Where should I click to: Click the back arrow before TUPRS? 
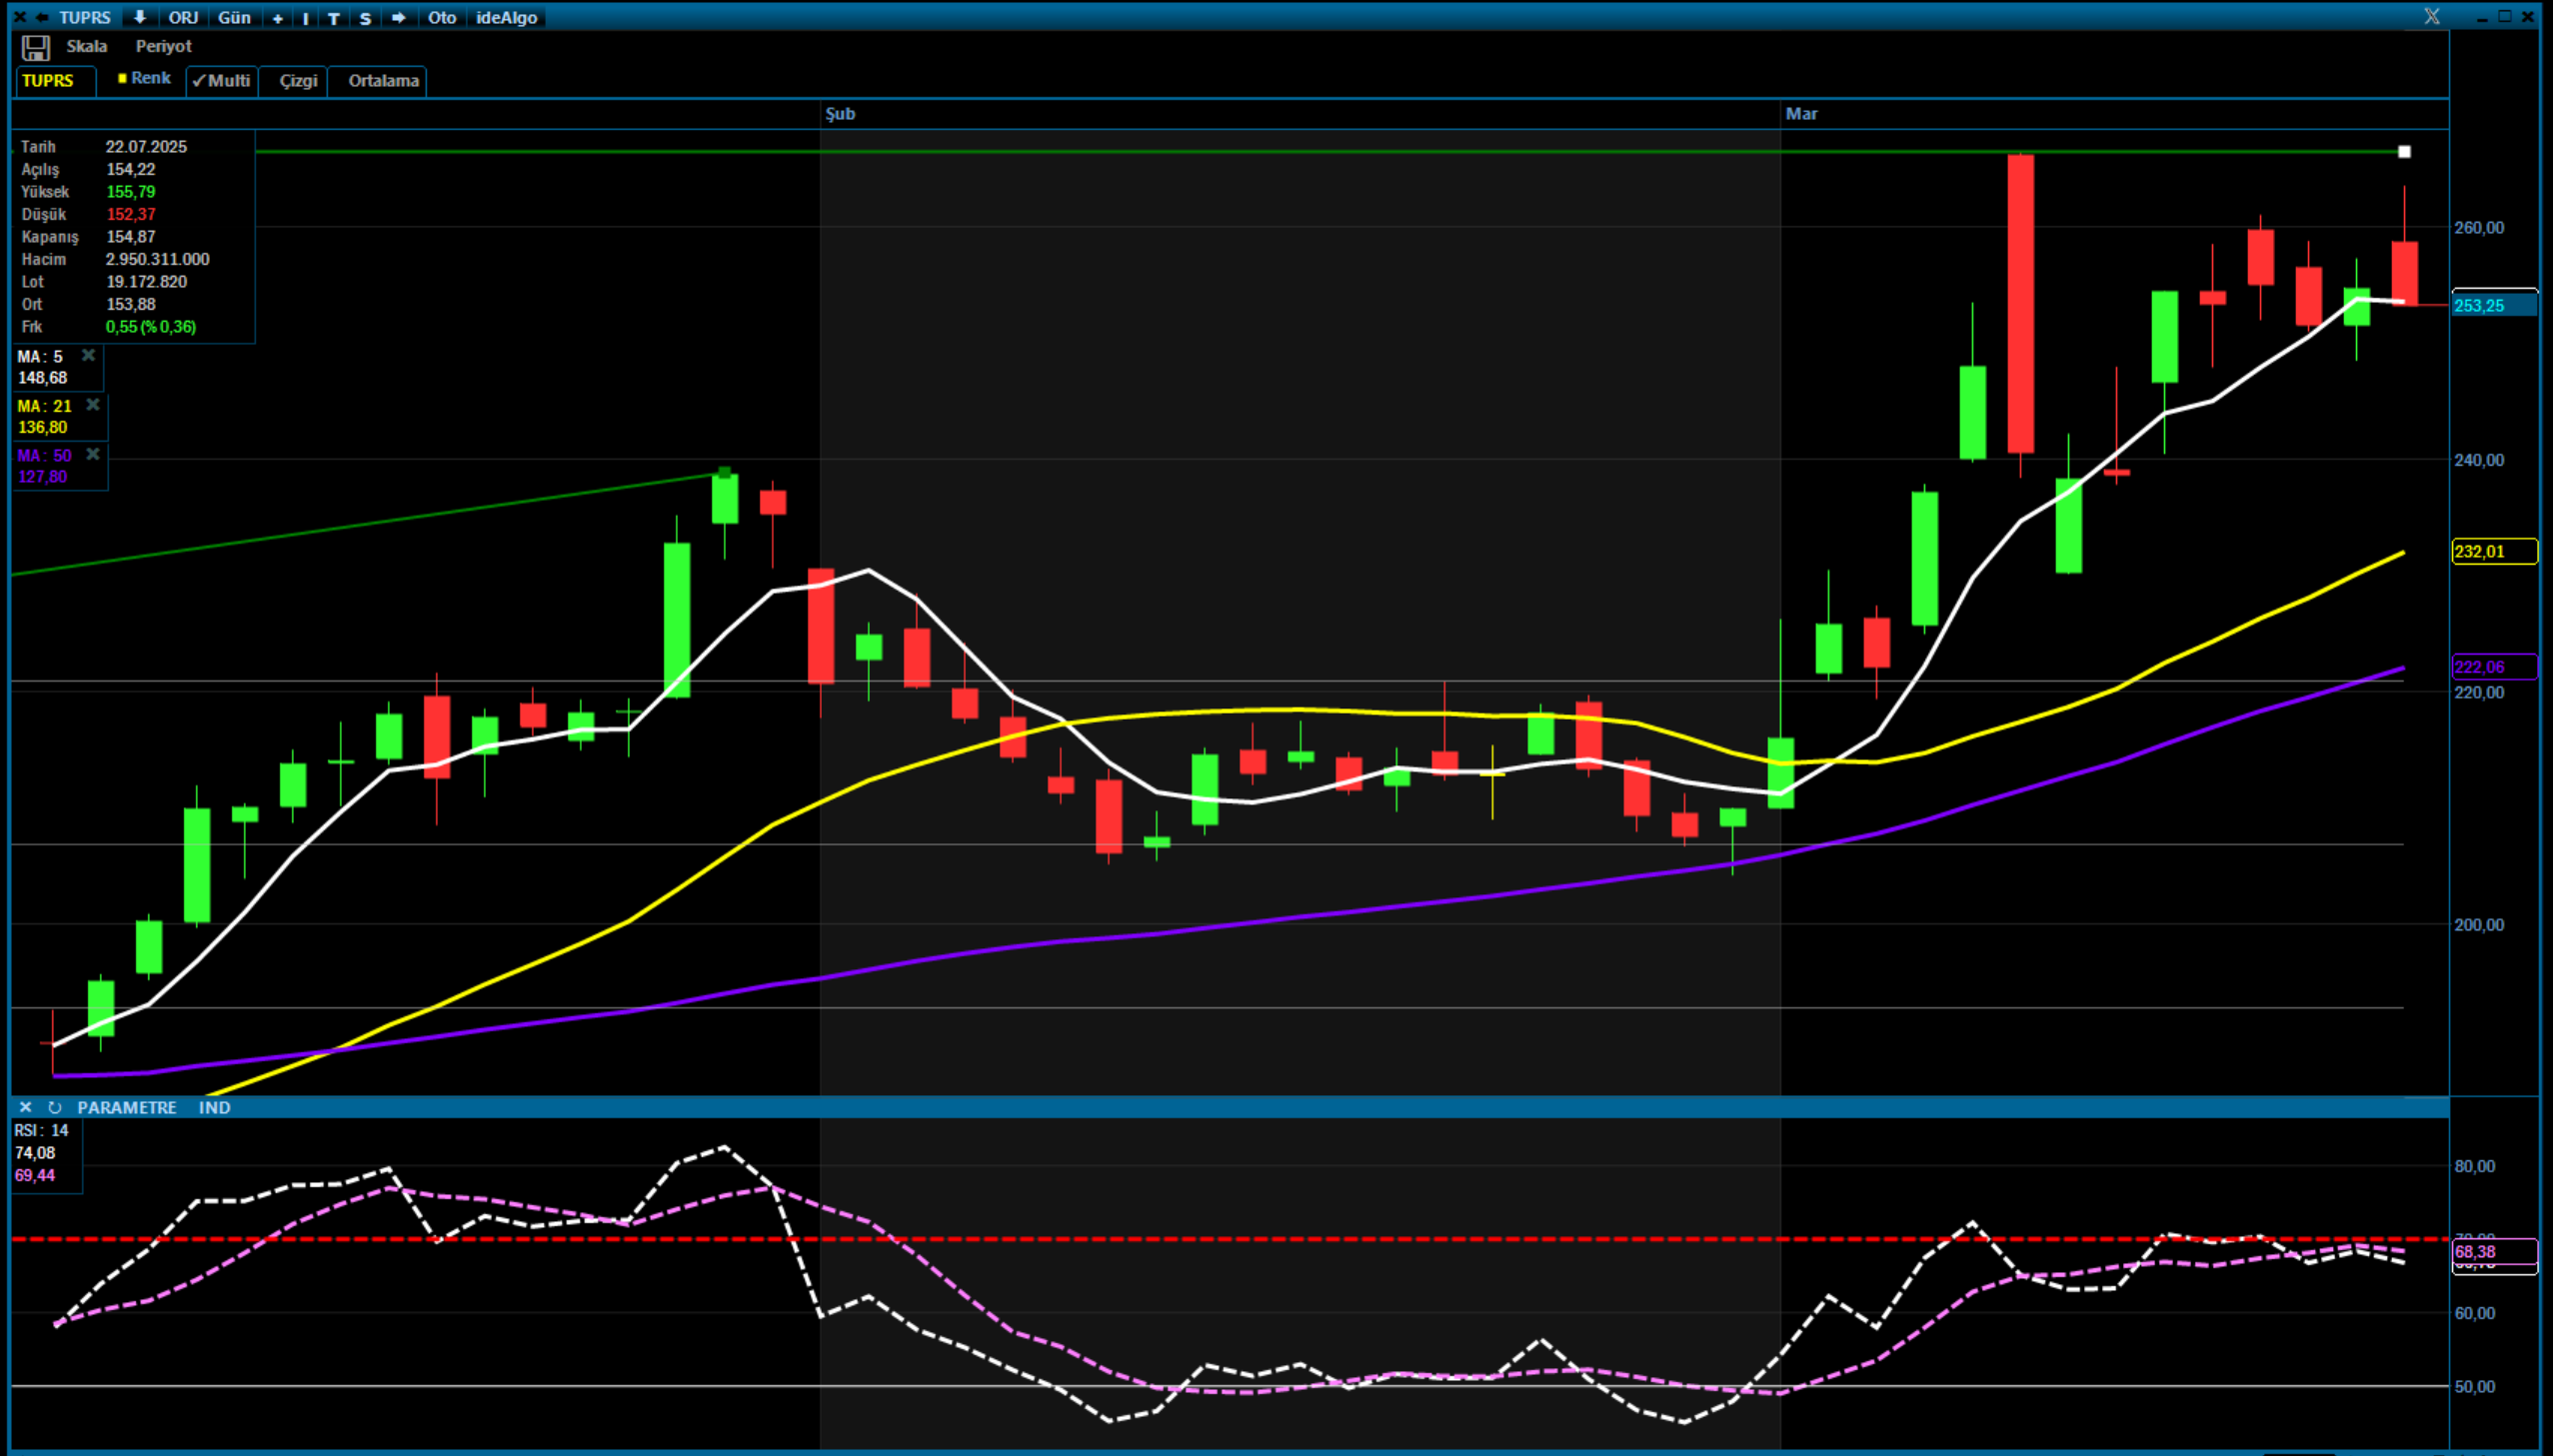(x=43, y=17)
